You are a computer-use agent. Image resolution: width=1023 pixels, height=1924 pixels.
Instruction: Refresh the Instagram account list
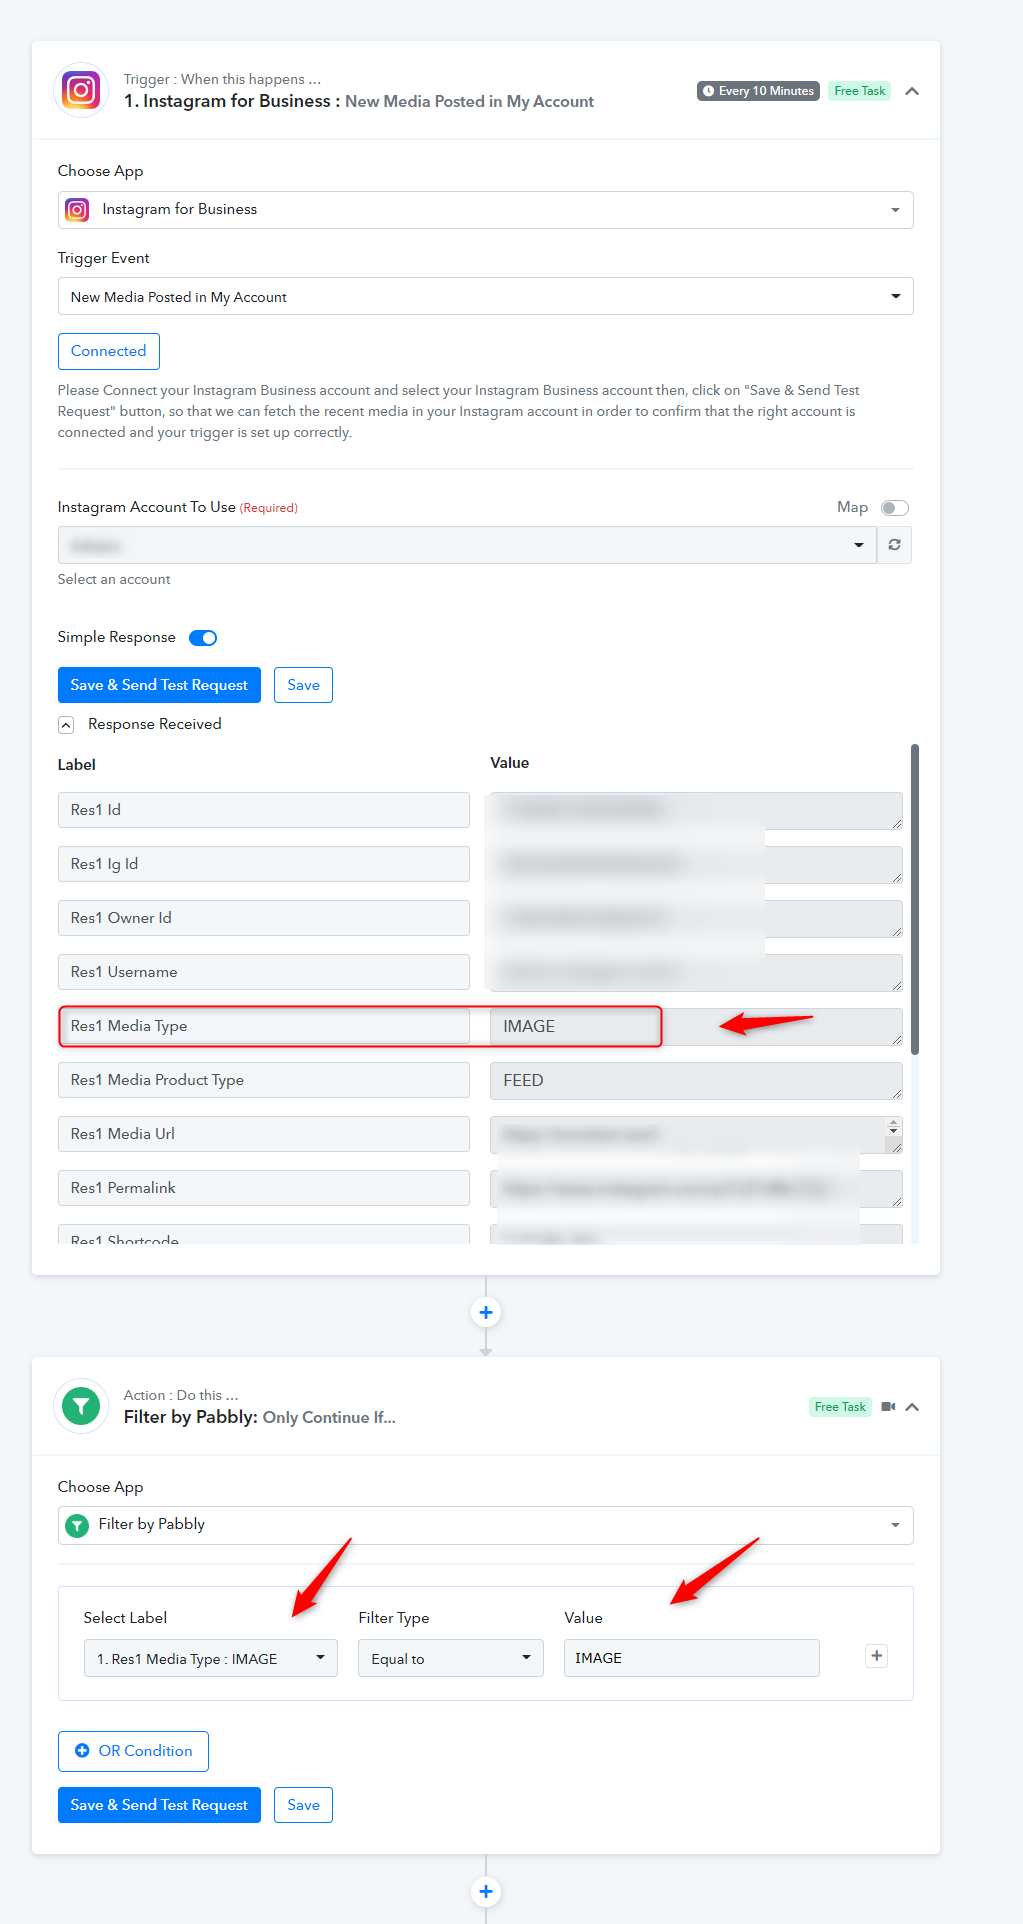point(894,545)
